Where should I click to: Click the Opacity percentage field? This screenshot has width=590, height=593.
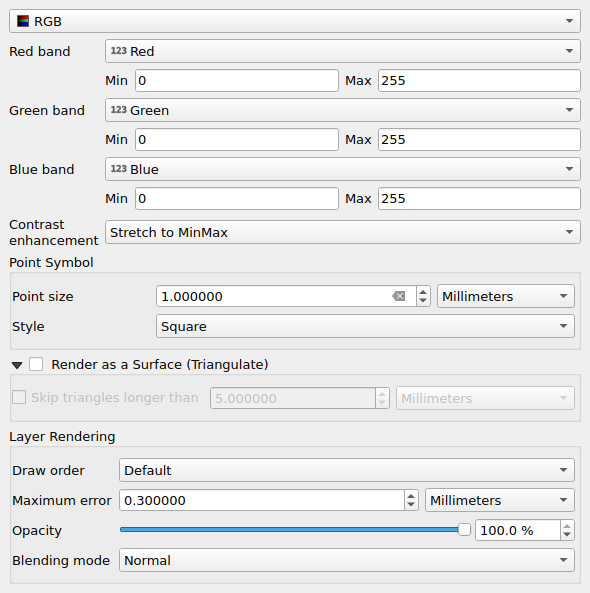click(518, 530)
